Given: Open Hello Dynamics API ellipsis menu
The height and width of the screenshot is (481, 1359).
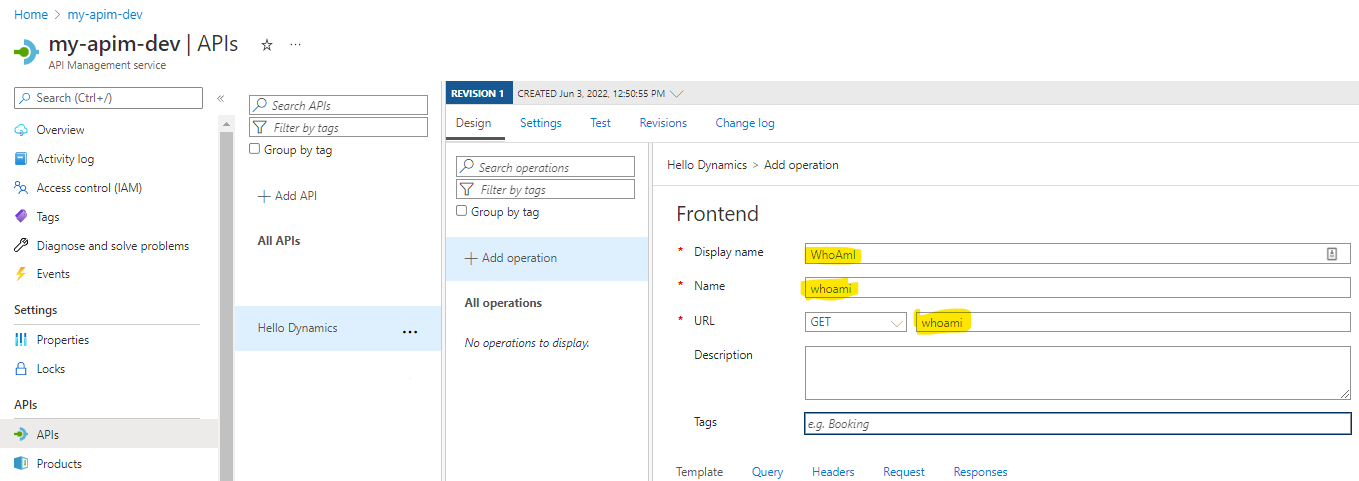Looking at the screenshot, I should point(409,330).
